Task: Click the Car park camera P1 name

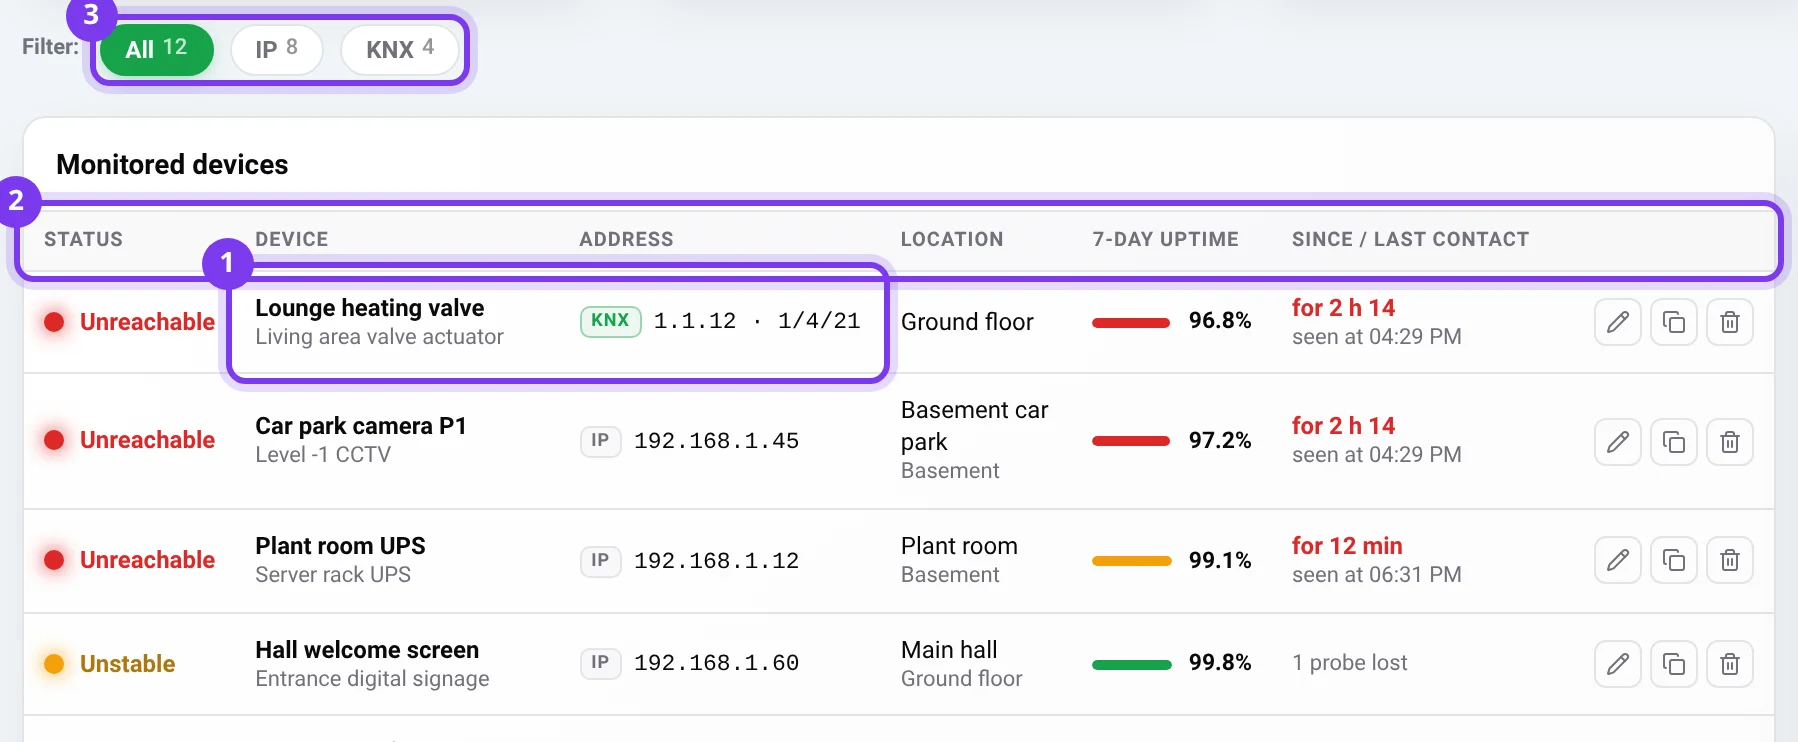Action: pyautogui.click(x=361, y=426)
